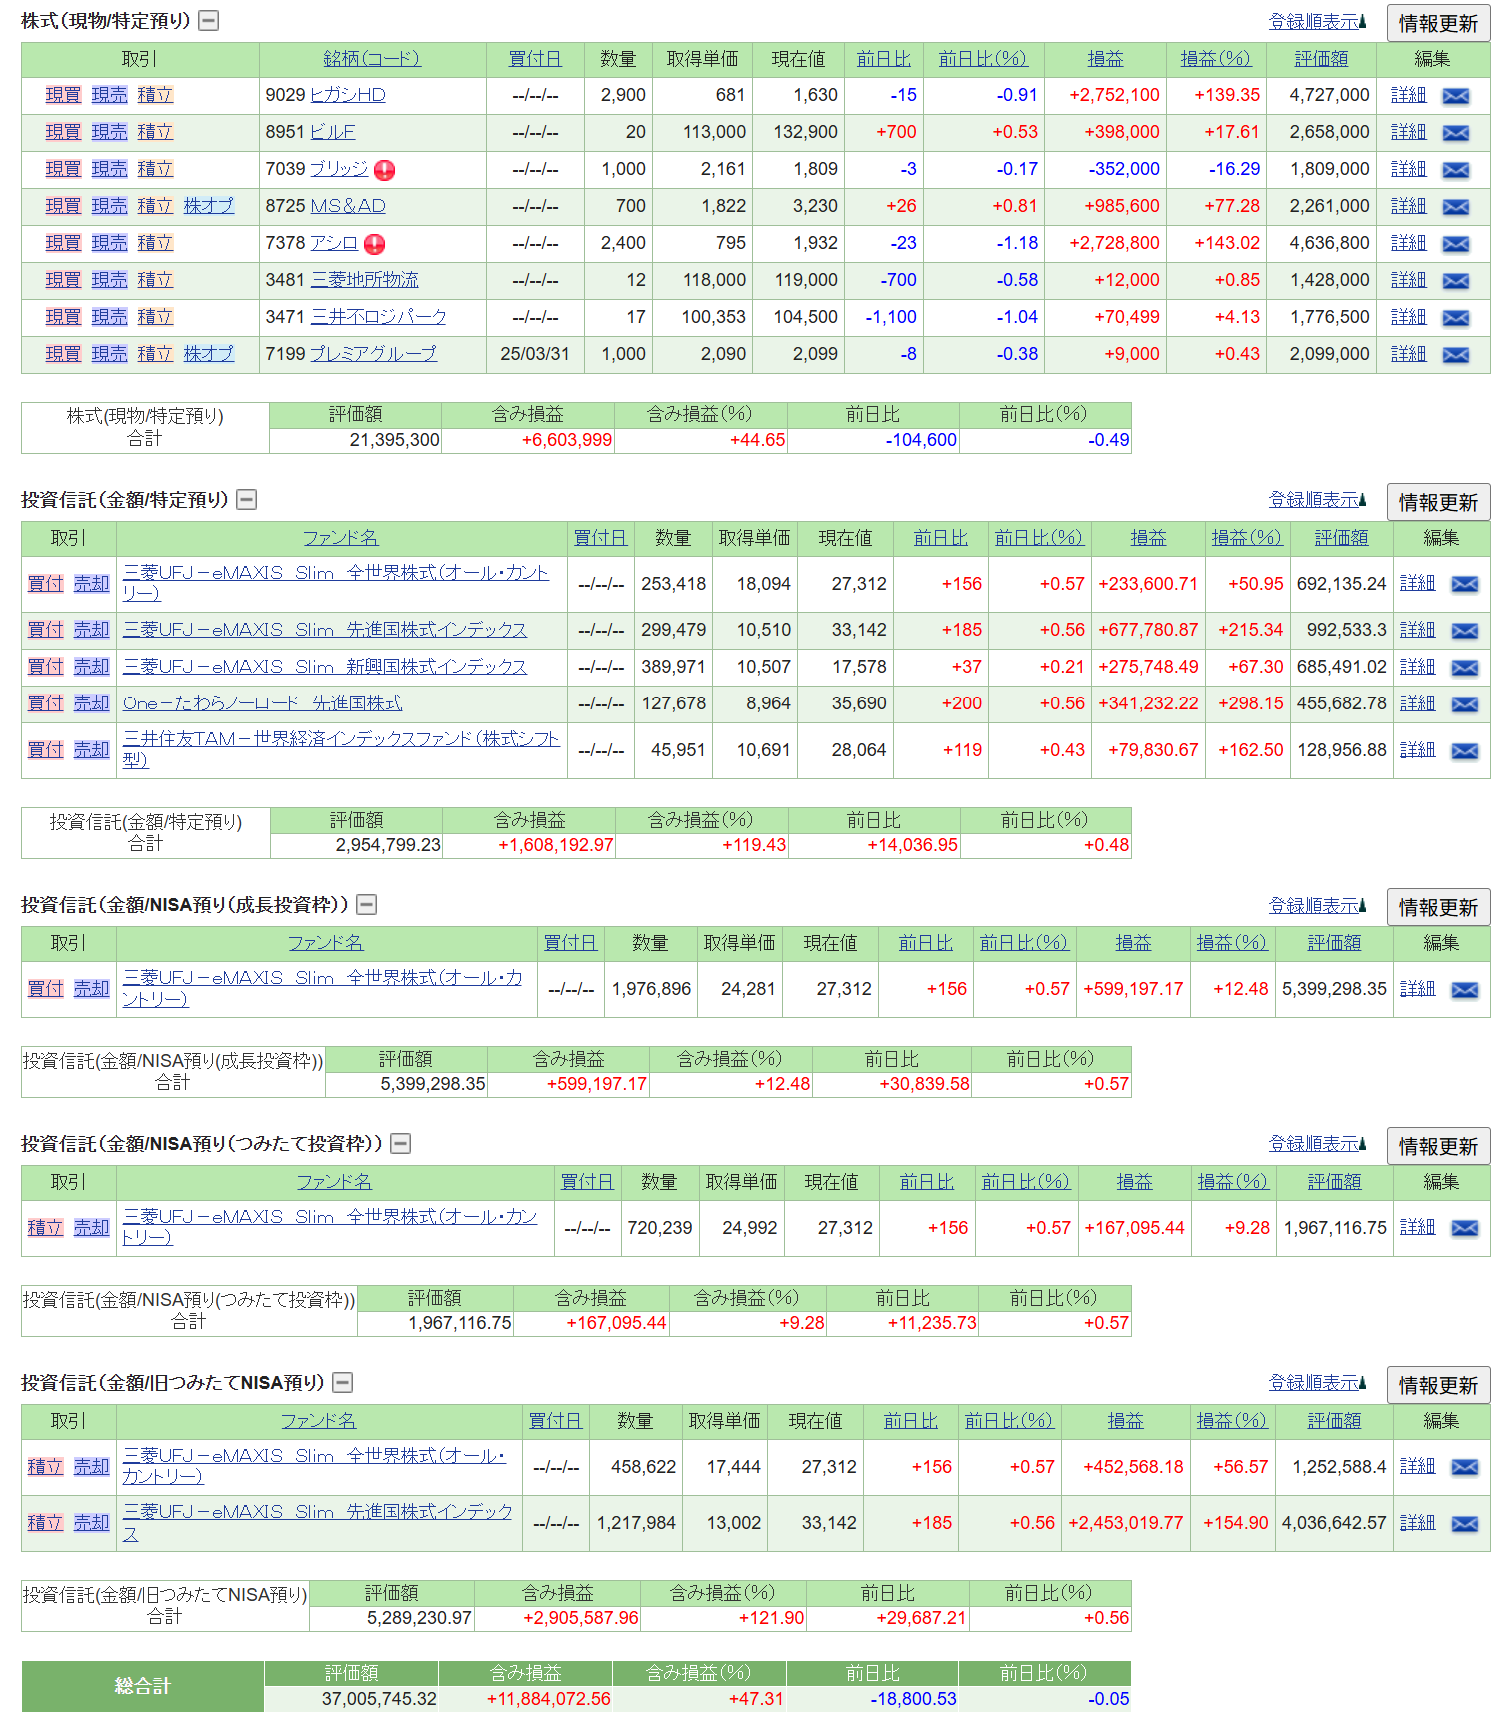Click 情報更新 button in つみたて投資枠 section
This screenshot has height=1731, width=1511.
pyautogui.click(x=1438, y=1146)
